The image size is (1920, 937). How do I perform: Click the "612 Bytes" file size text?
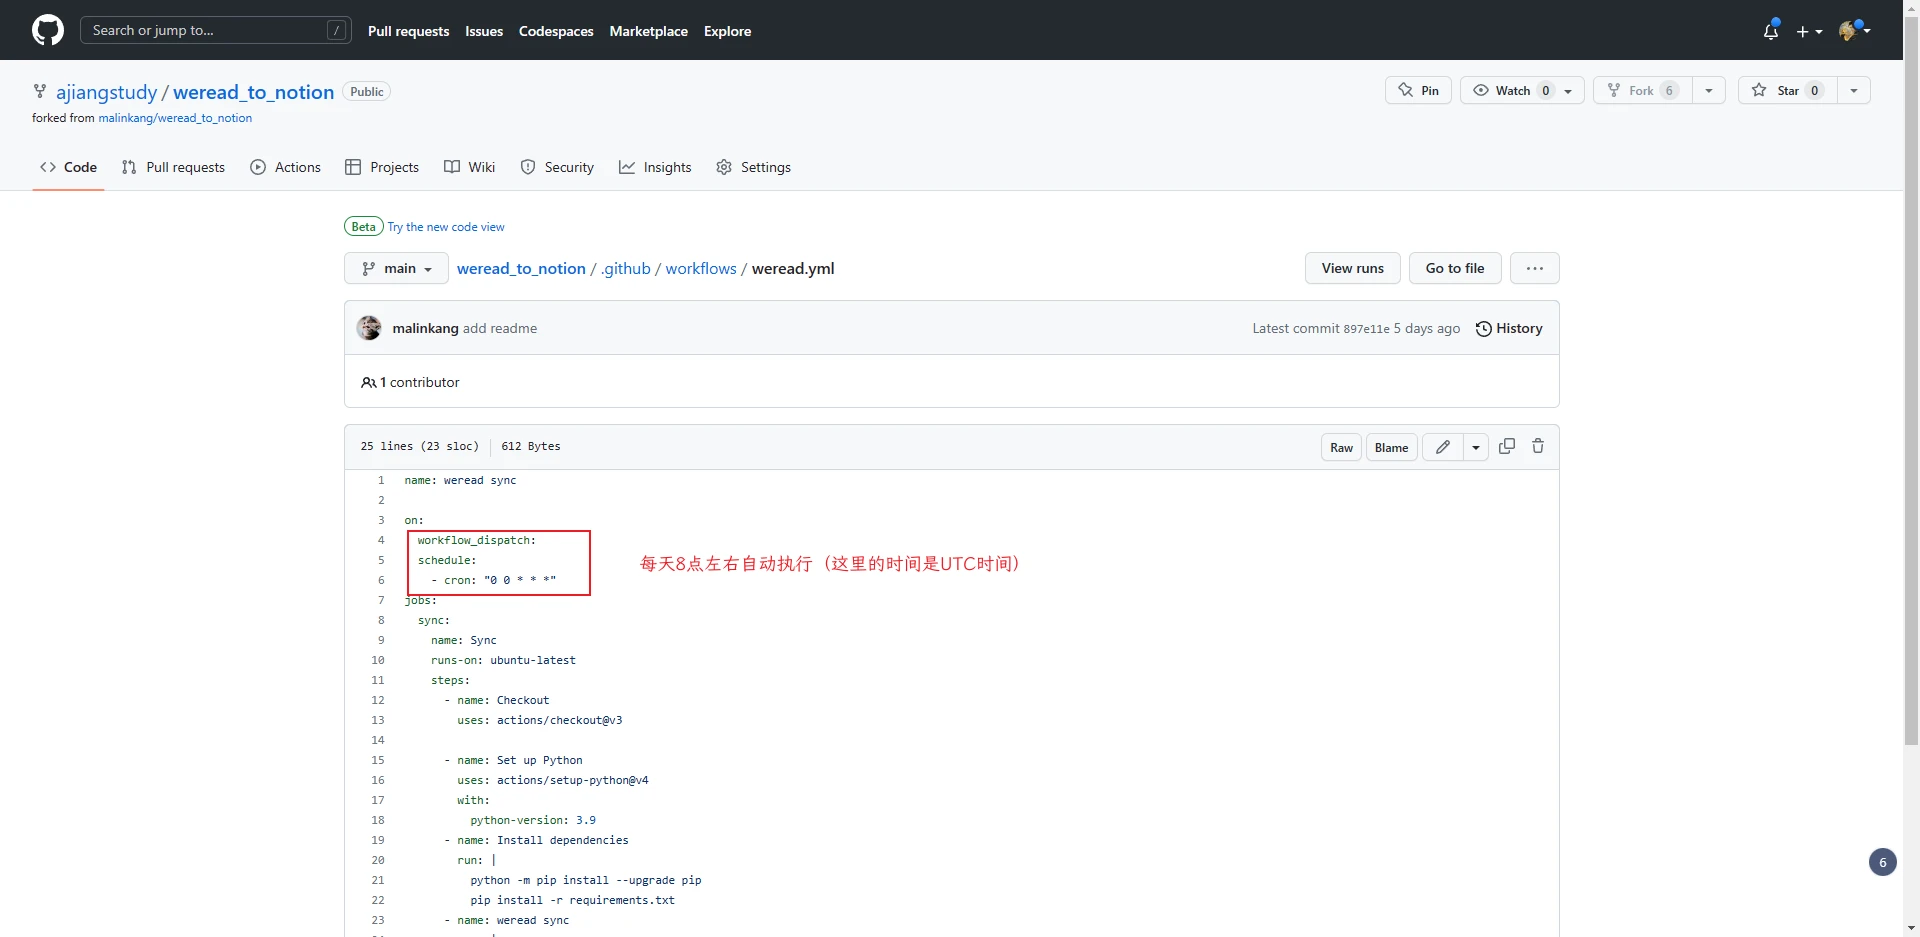coord(531,446)
